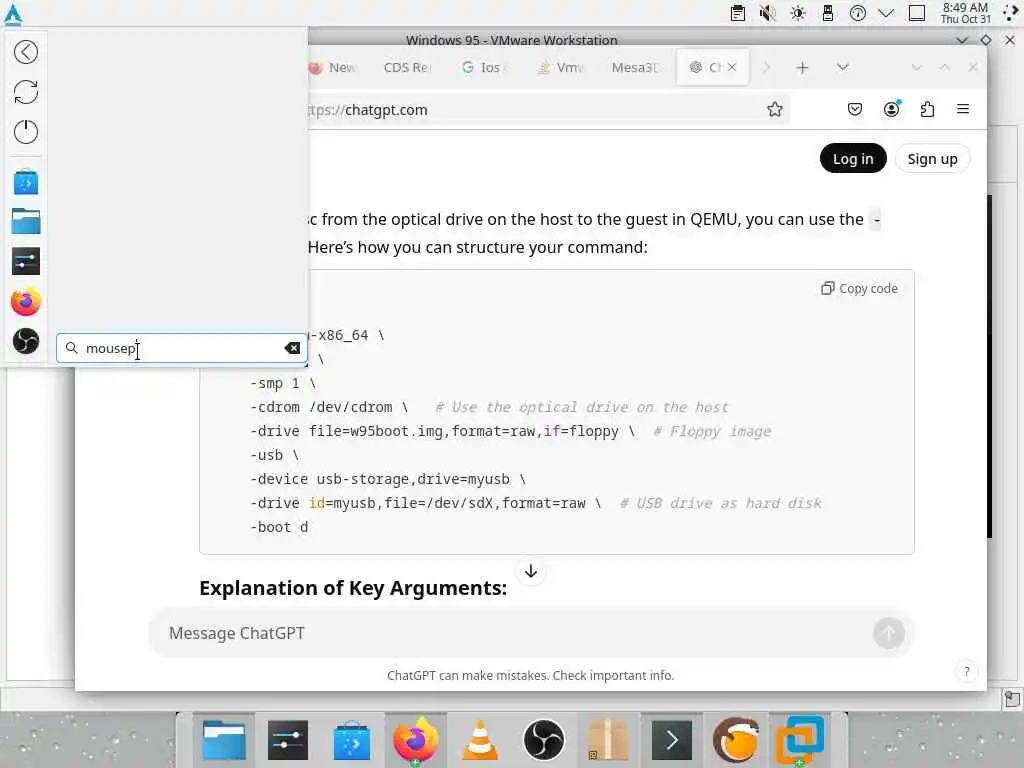1024x768 pixels.
Task: Click the power off icon in launcher
Action: point(26,132)
